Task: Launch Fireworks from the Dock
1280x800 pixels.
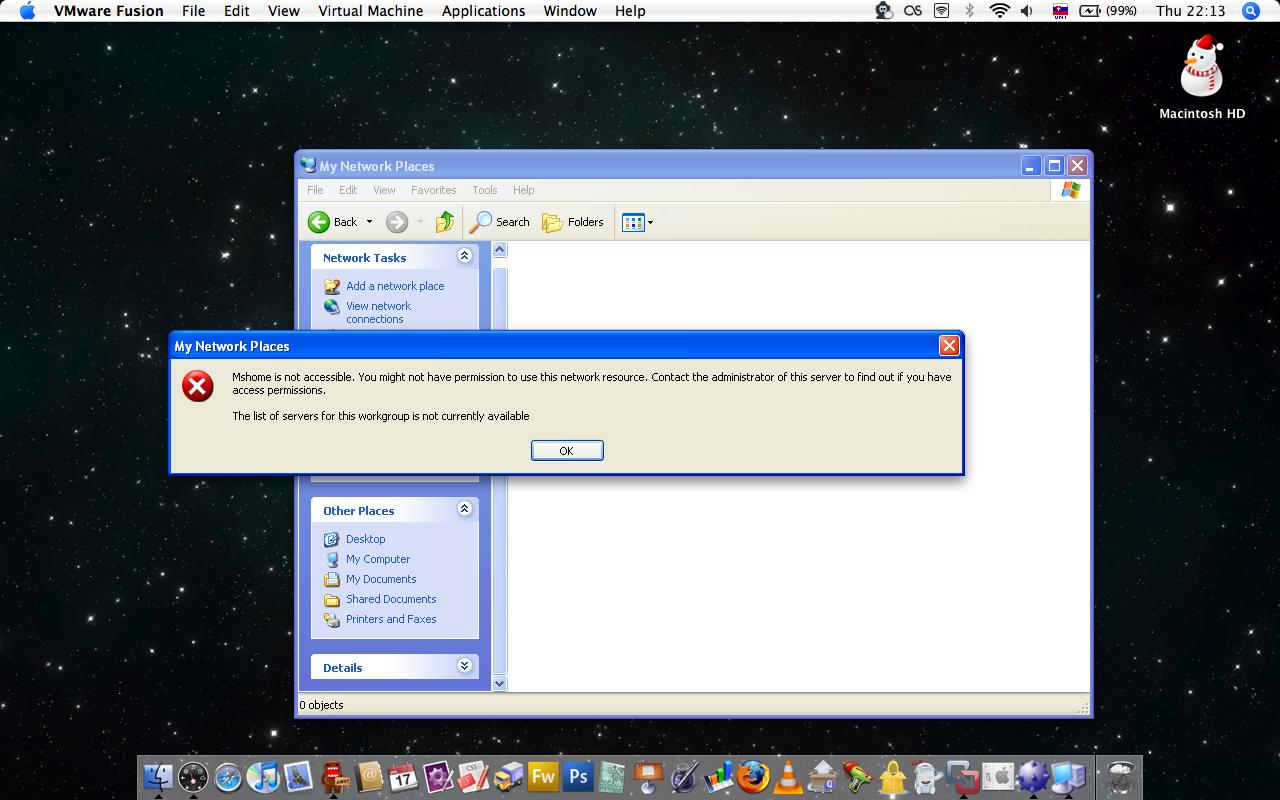Action: click(x=543, y=776)
